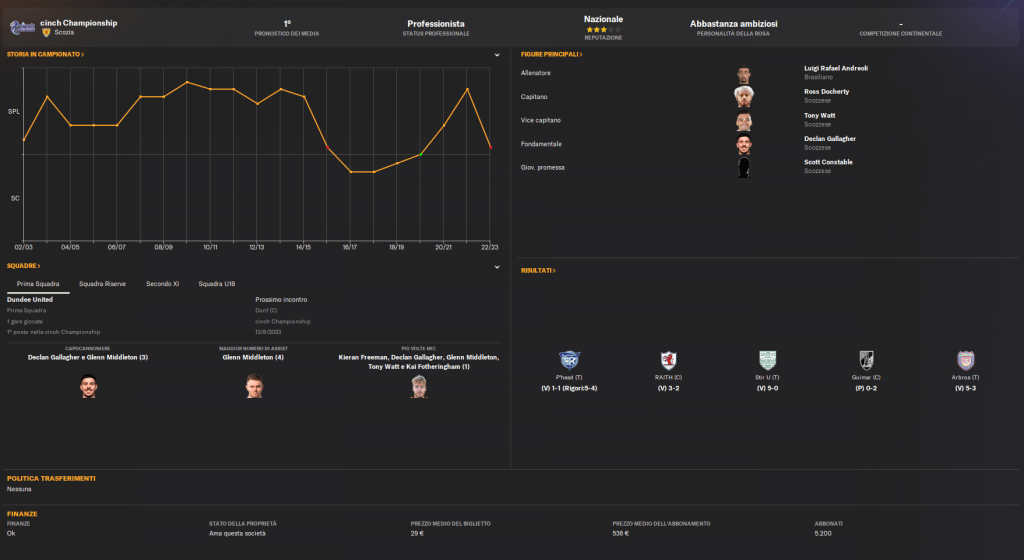Open the Squadra U18 tab
Viewport: 1024px width, 560px height.
pyautogui.click(x=216, y=284)
